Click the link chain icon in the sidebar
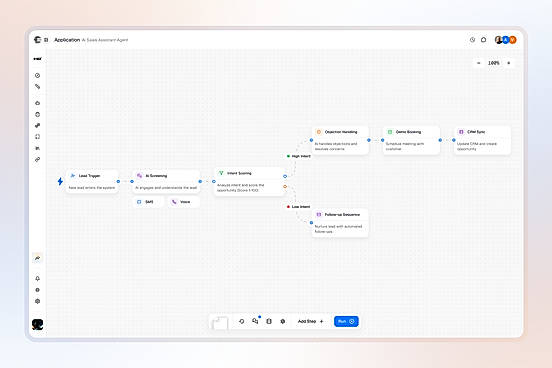 click(x=38, y=160)
